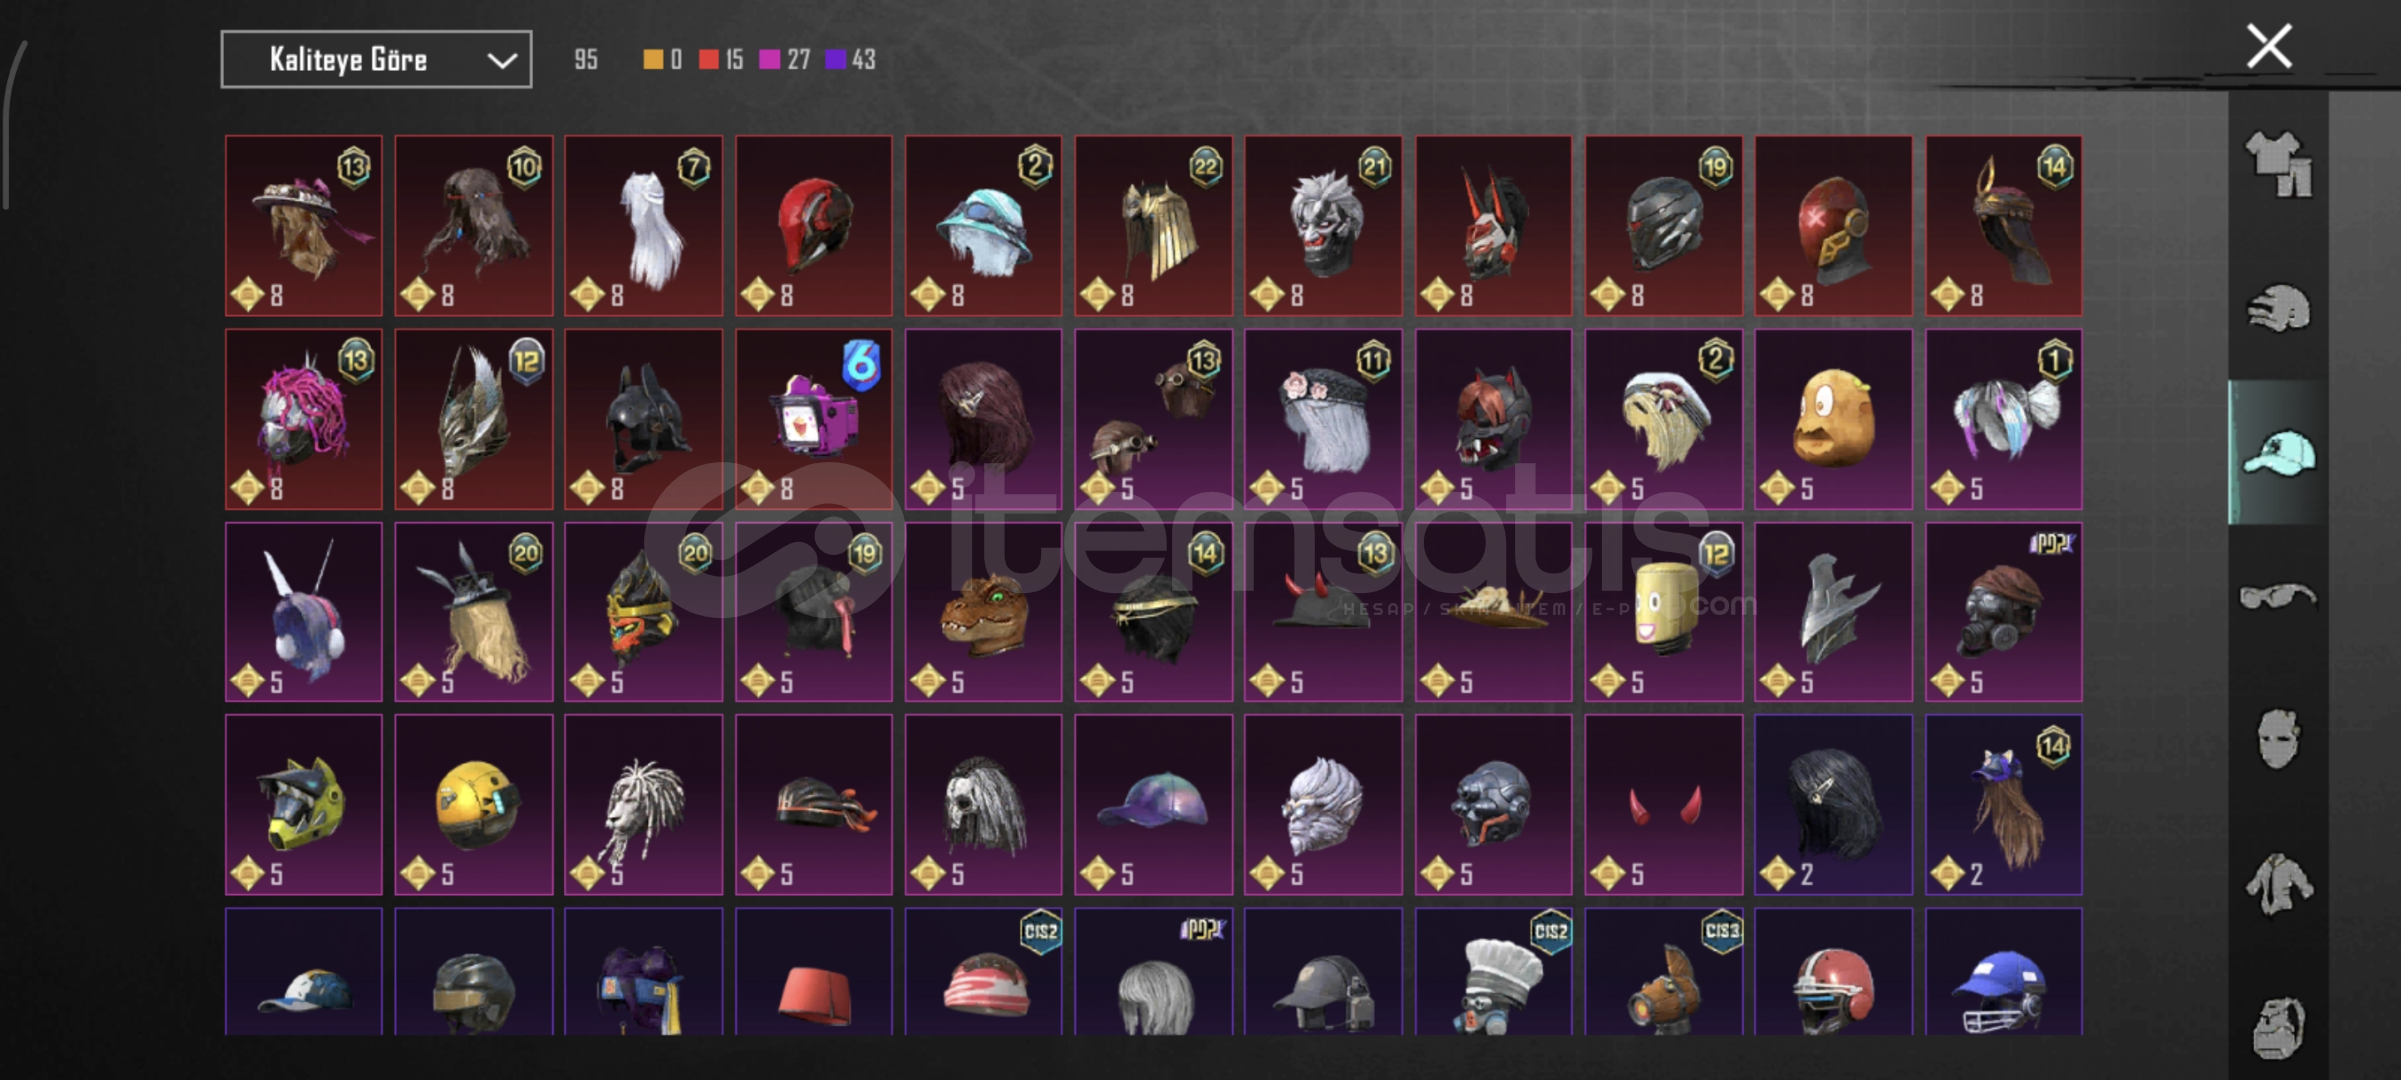This screenshot has height=1080, width=2401.
Task: Click the dropdown chevron arrow beside Kaliteye Göre
Action: [502, 61]
